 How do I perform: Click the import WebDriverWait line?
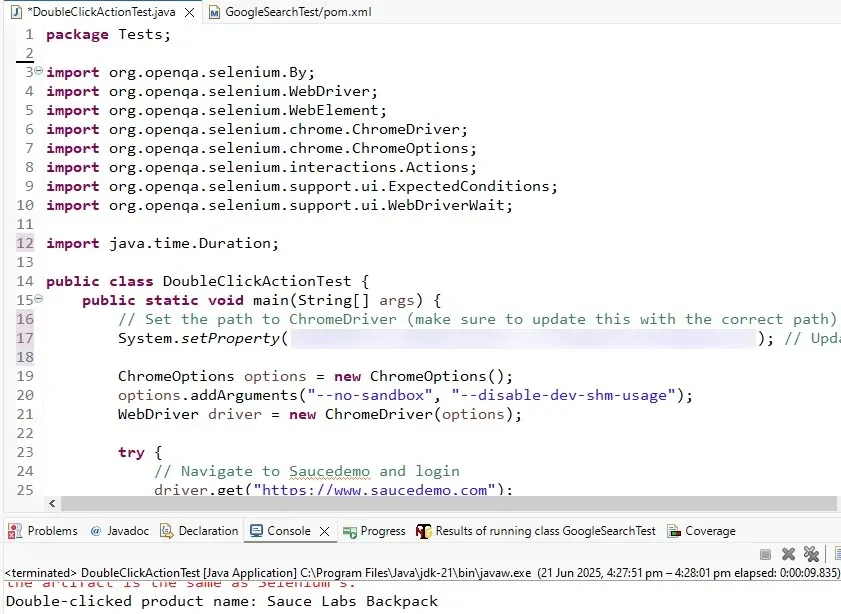[x=279, y=205]
